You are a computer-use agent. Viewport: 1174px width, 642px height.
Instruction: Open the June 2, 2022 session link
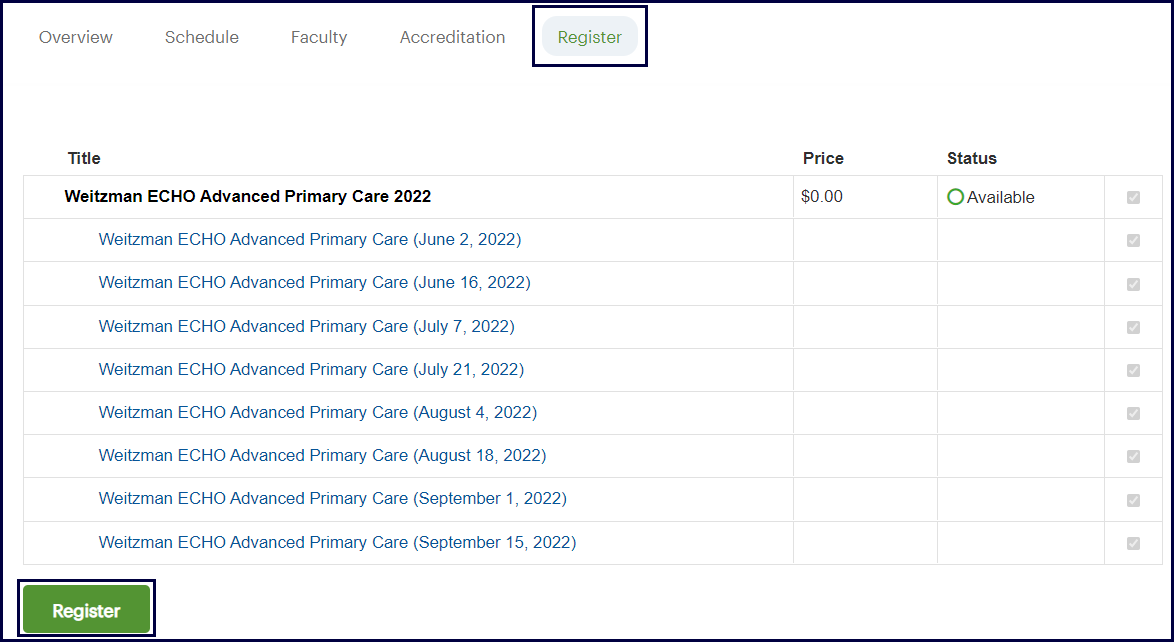point(310,240)
